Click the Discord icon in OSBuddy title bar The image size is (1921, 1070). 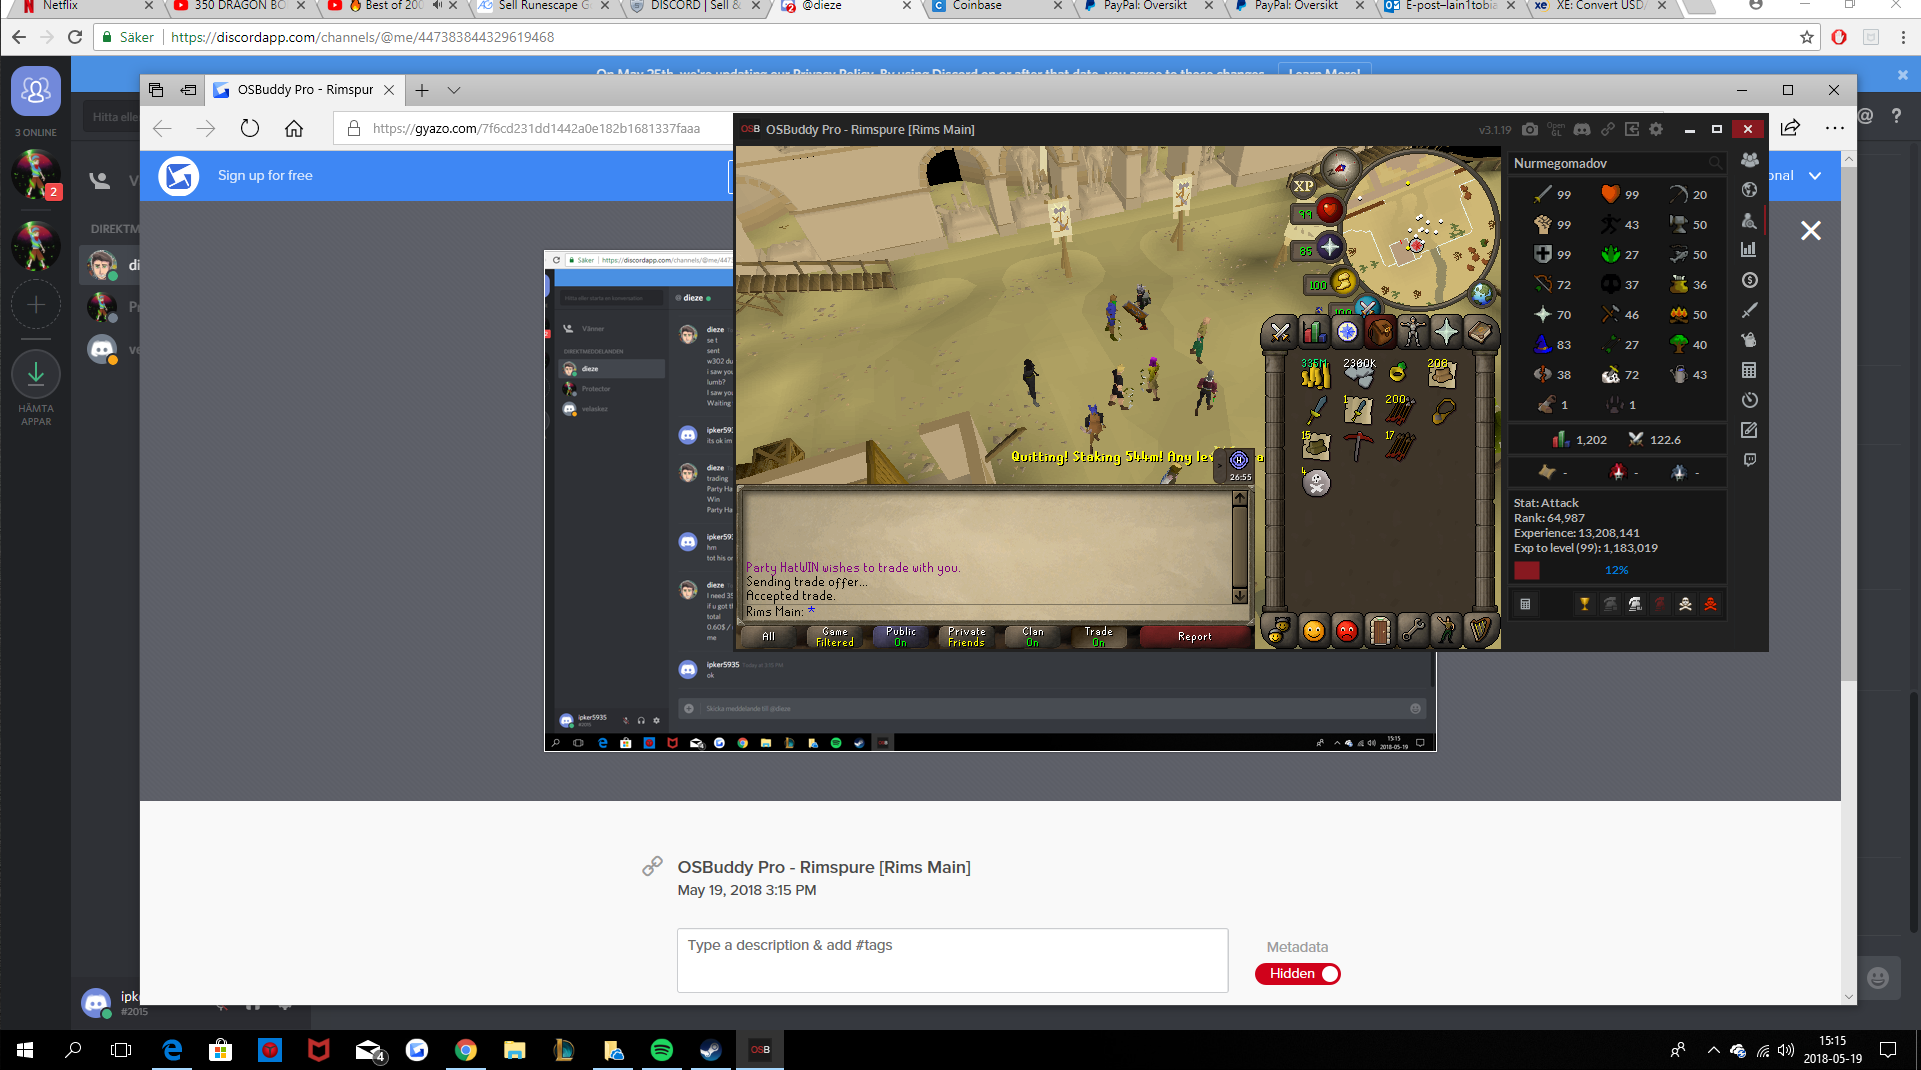click(x=1582, y=129)
